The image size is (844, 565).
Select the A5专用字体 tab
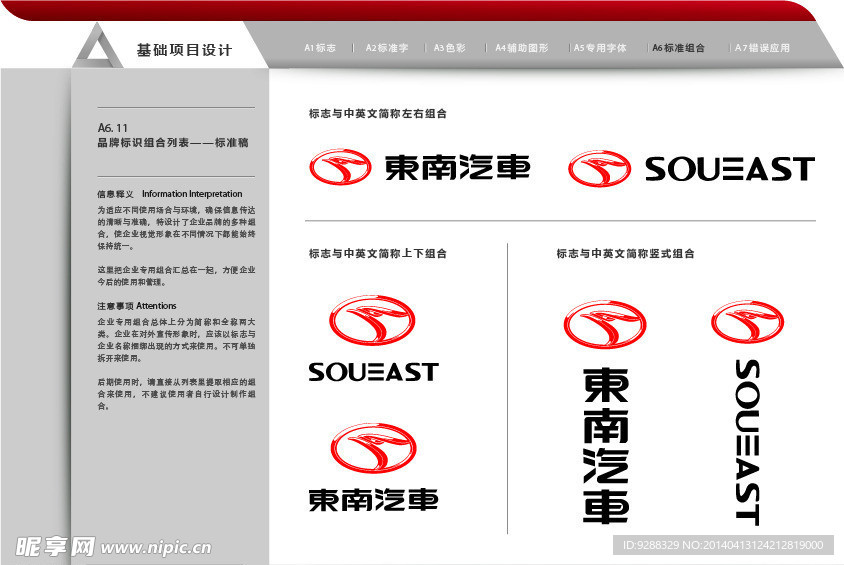click(600, 48)
